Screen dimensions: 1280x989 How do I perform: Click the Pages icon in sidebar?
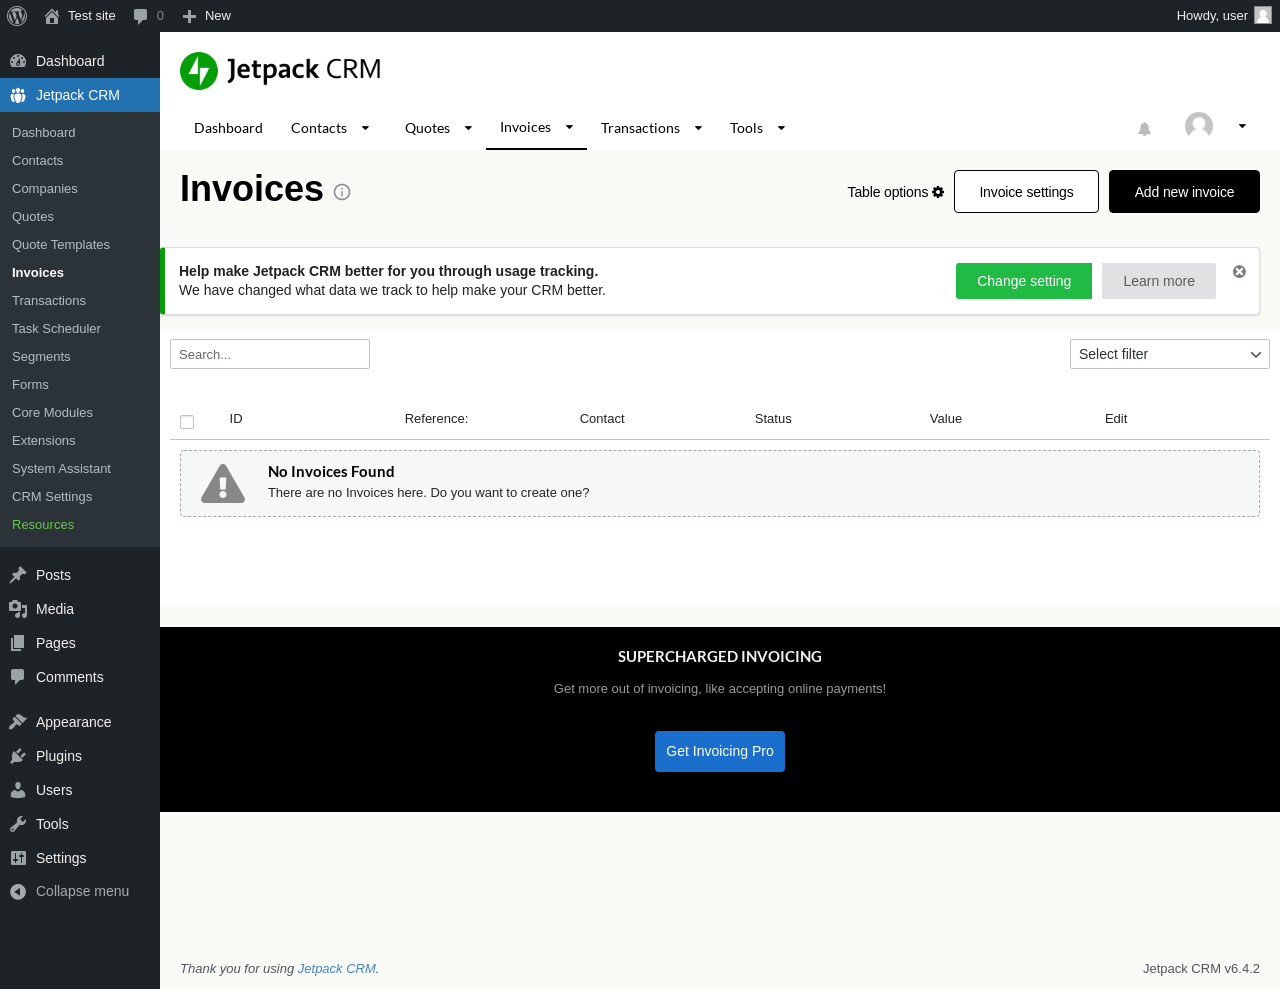pyautogui.click(x=18, y=643)
